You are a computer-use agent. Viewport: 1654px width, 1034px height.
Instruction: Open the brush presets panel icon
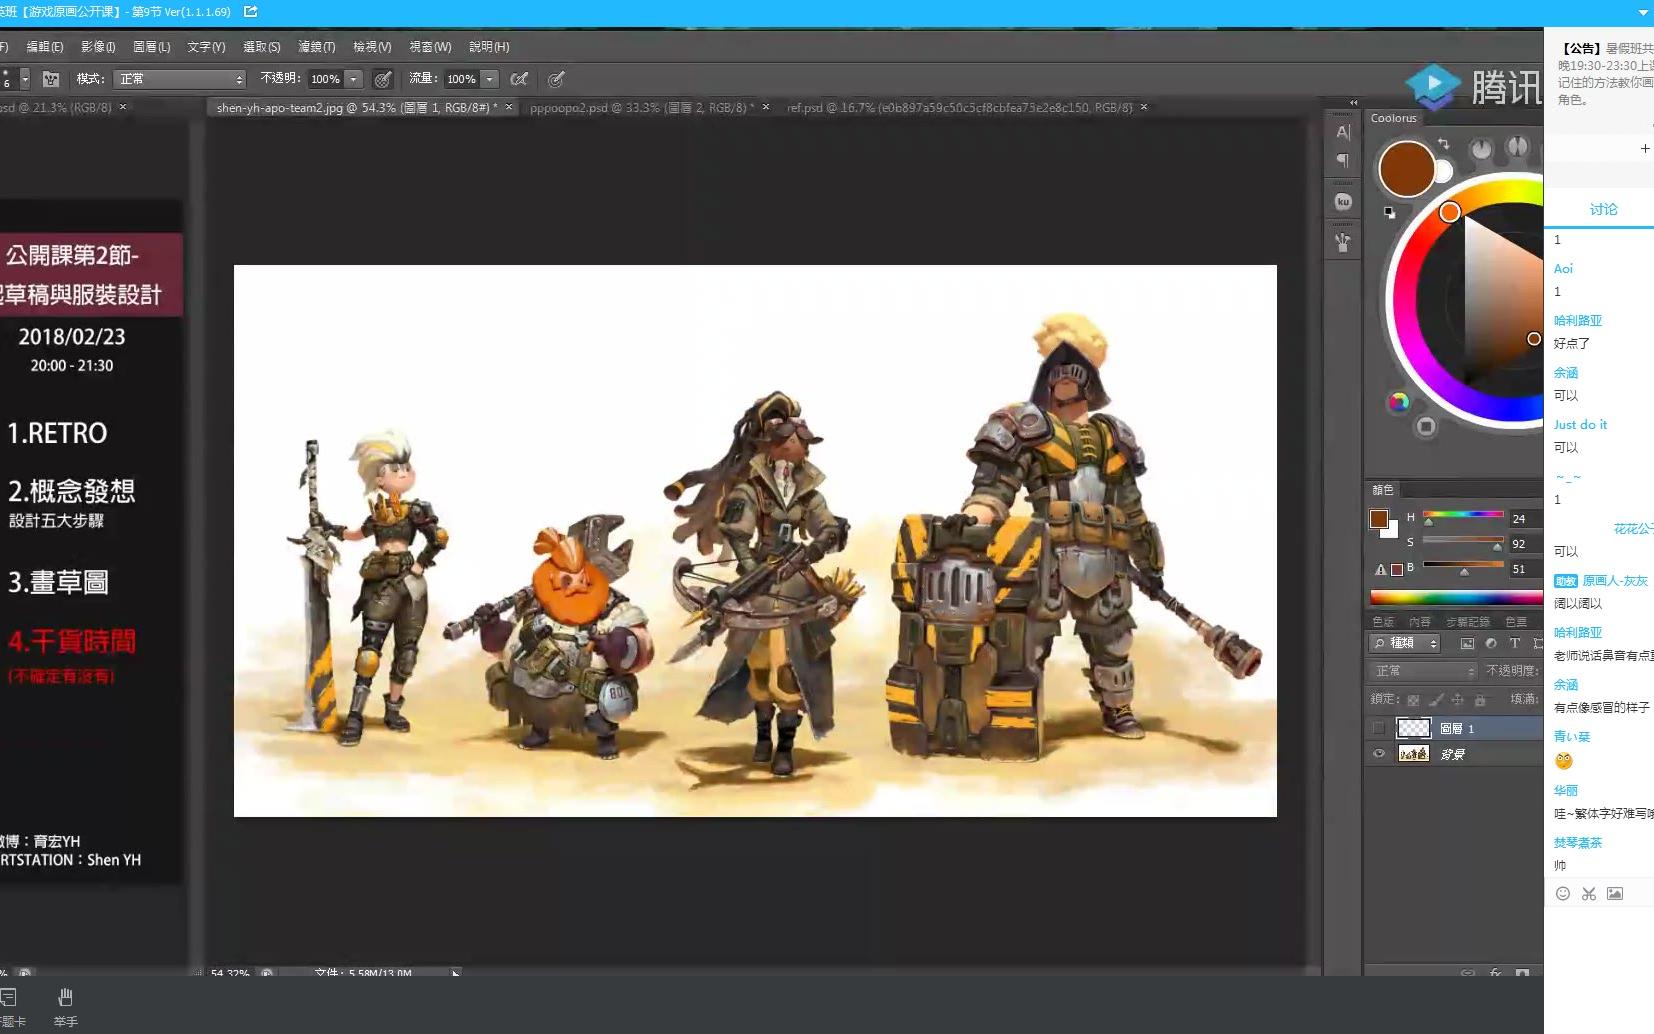[1343, 242]
